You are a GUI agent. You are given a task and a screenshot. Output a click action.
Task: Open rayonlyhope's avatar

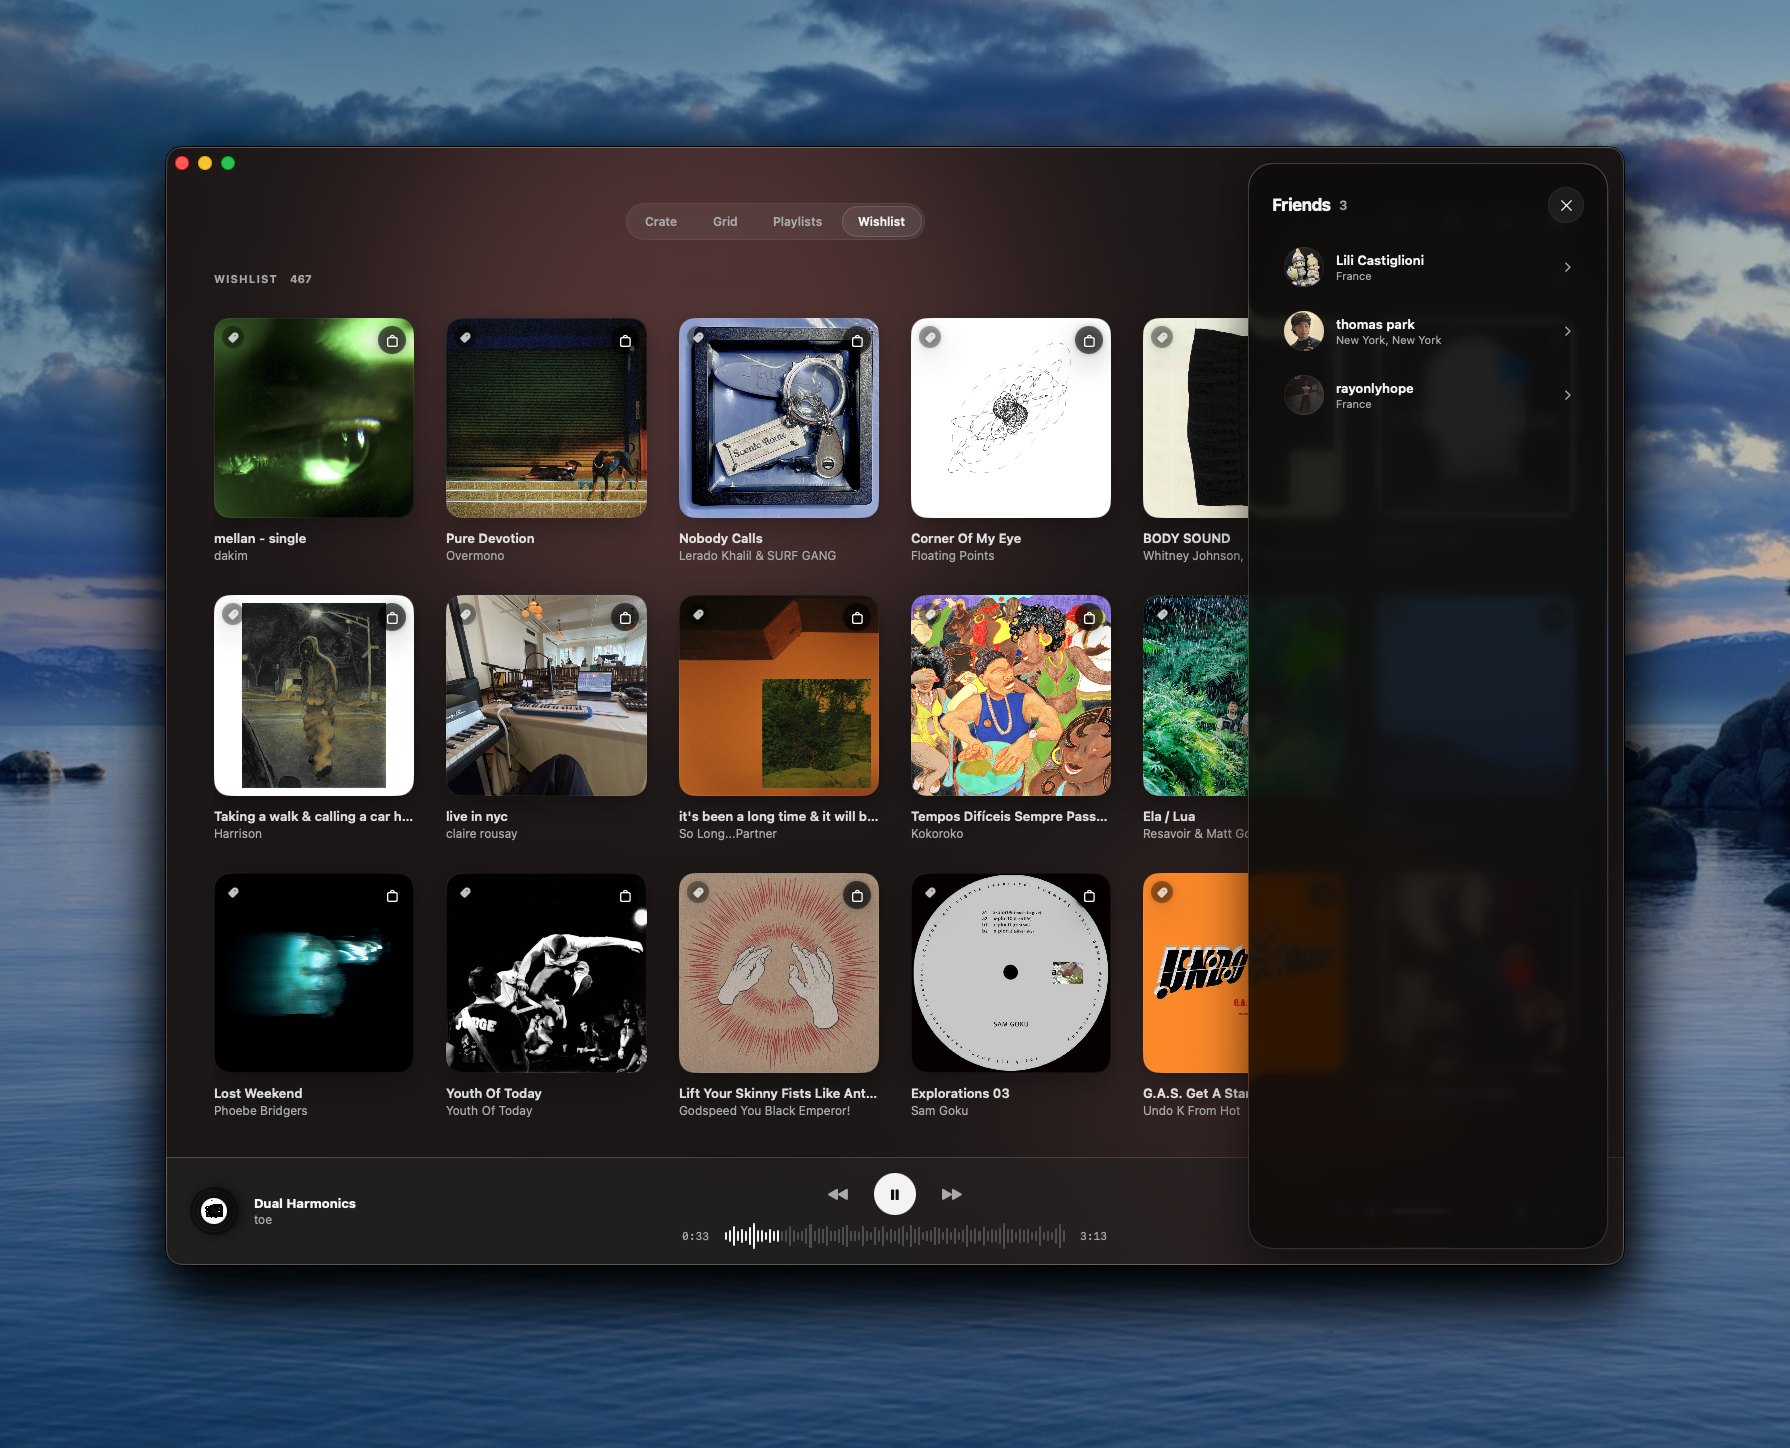pos(1304,395)
